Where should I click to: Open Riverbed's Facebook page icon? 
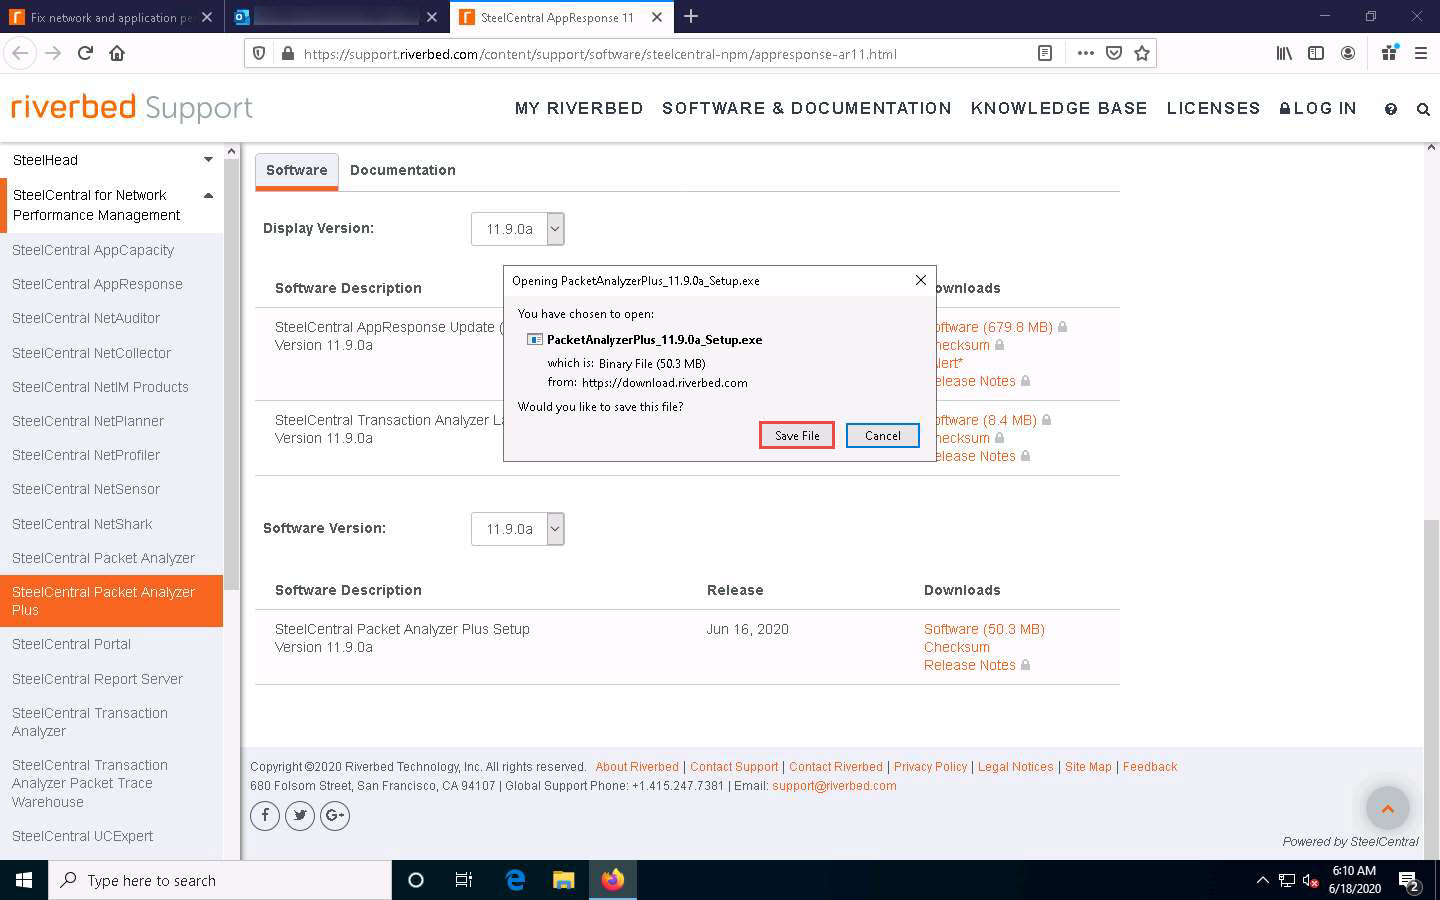265,816
